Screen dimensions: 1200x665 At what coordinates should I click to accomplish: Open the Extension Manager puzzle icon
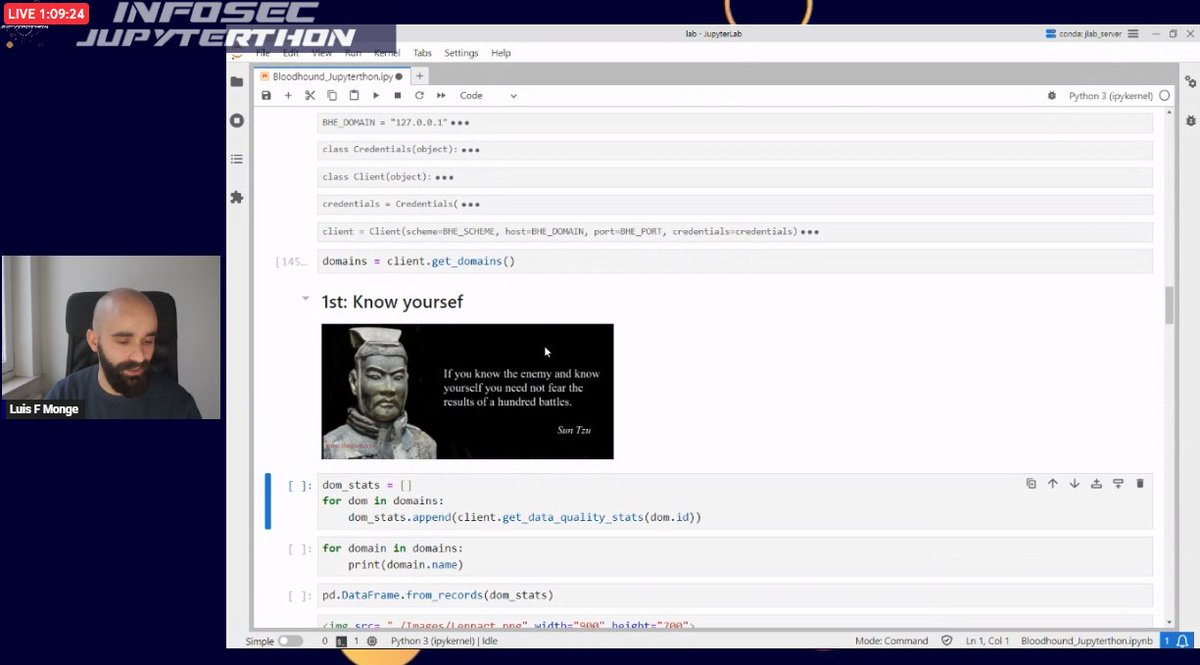pos(237,198)
